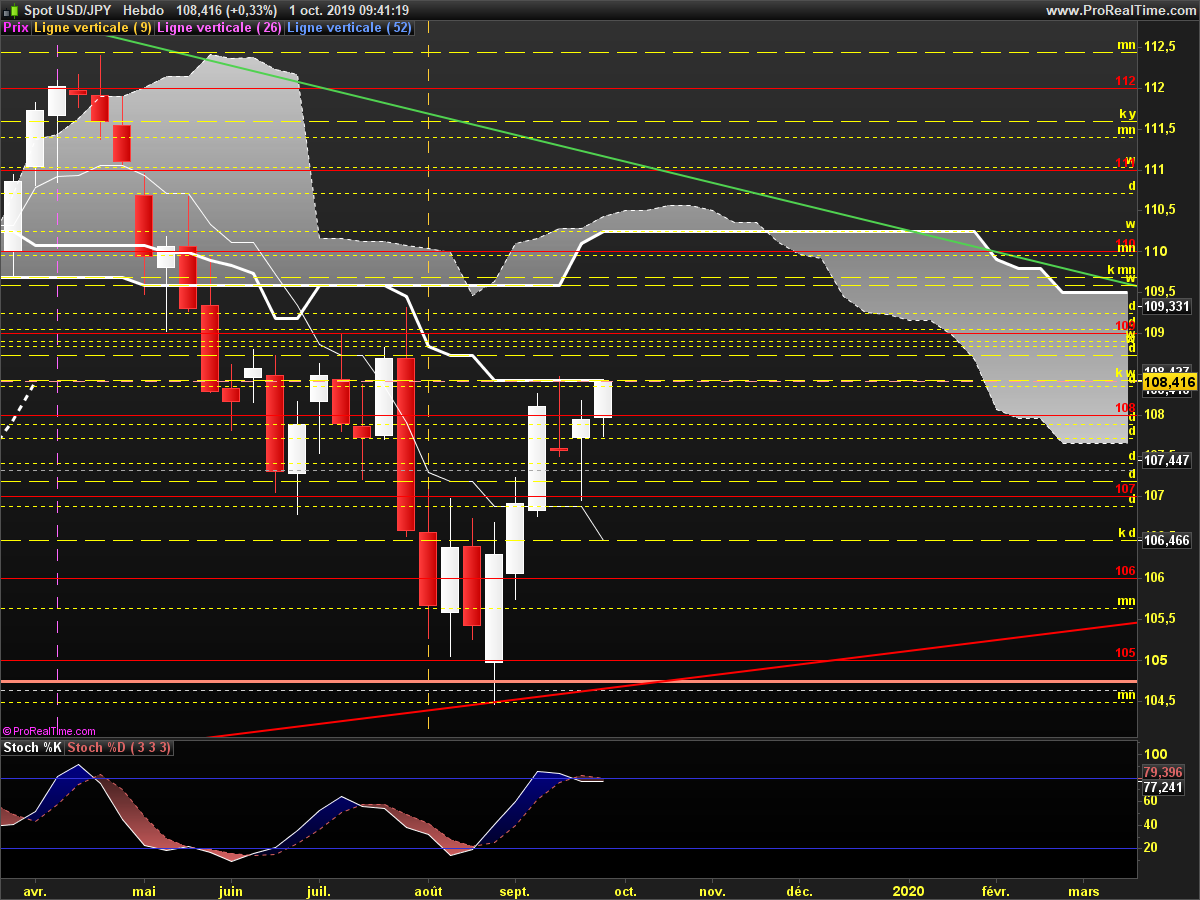Image resolution: width=1200 pixels, height=900 pixels.
Task: Click the 100 level on stochastic scale
Action: 1155,754
